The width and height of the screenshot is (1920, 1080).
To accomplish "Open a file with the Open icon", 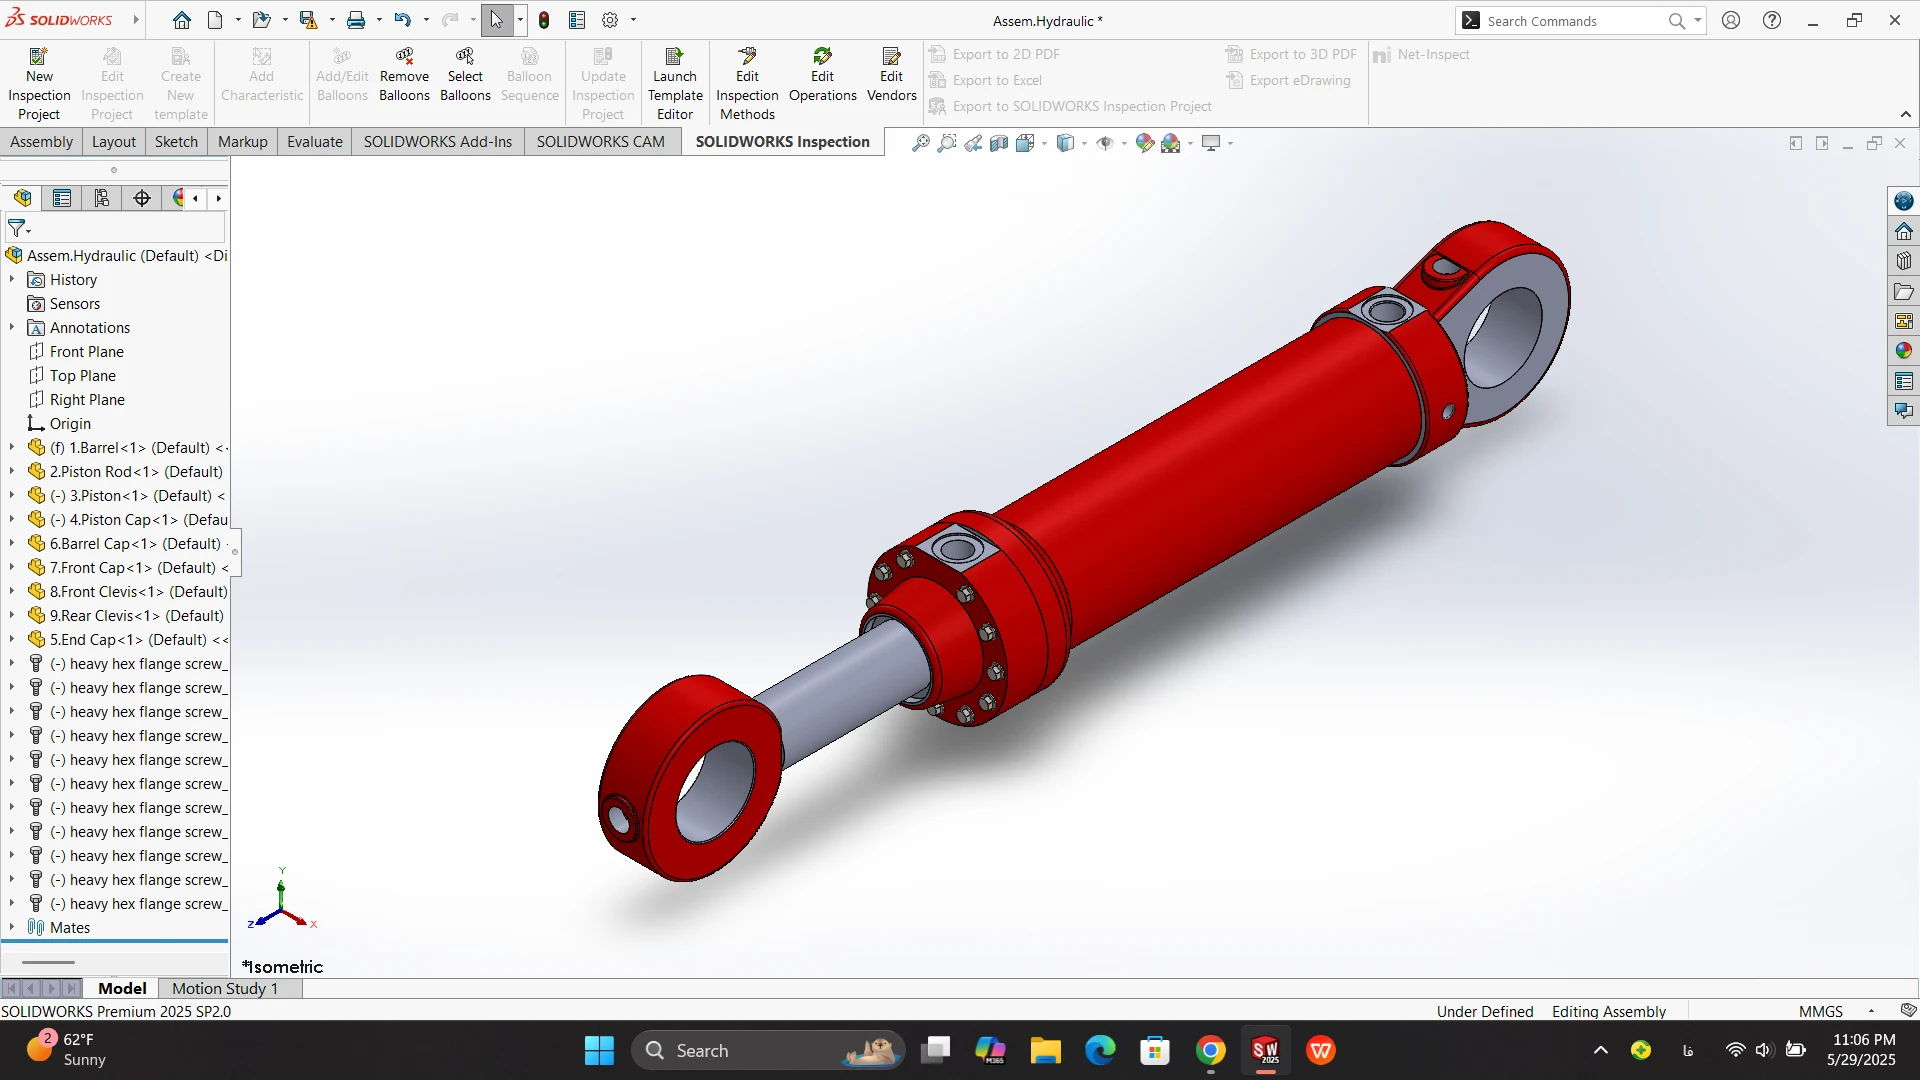I will point(261,20).
